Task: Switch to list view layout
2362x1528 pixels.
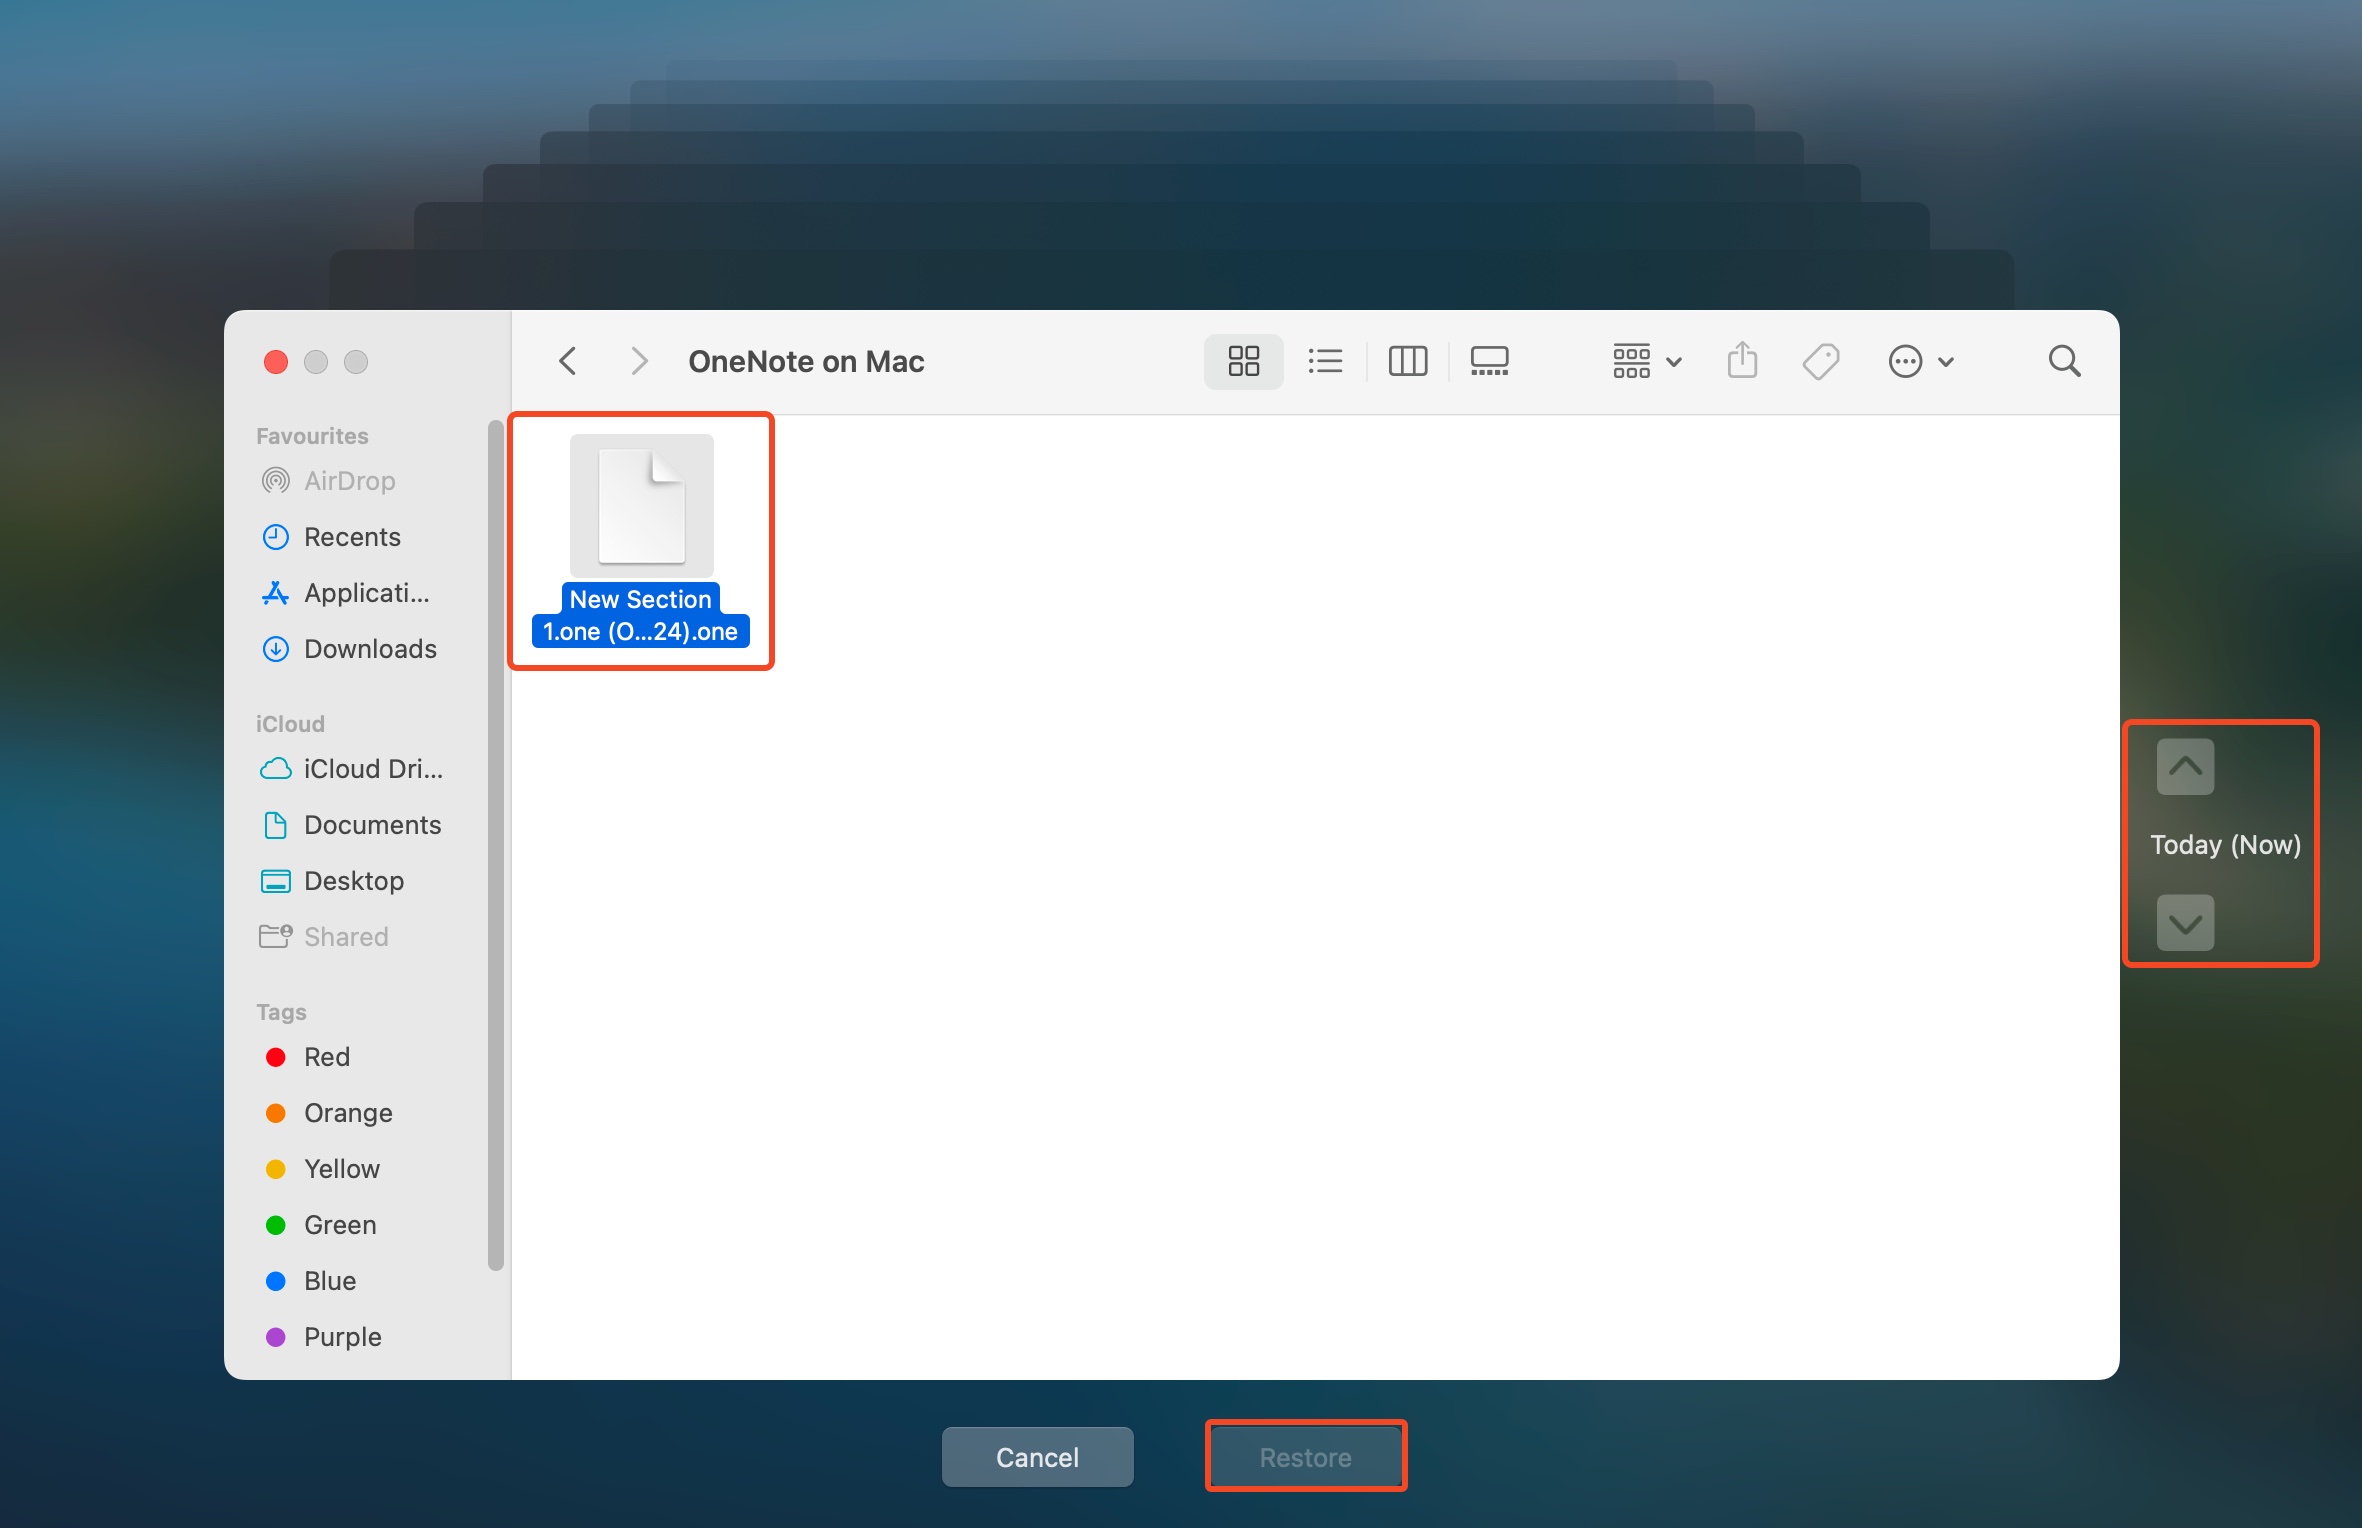Action: (x=1326, y=361)
